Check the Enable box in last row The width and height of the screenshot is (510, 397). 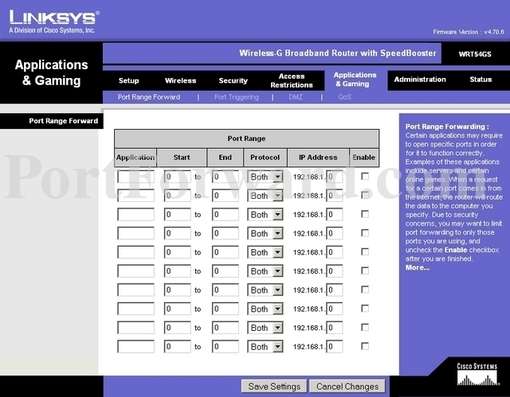point(365,346)
